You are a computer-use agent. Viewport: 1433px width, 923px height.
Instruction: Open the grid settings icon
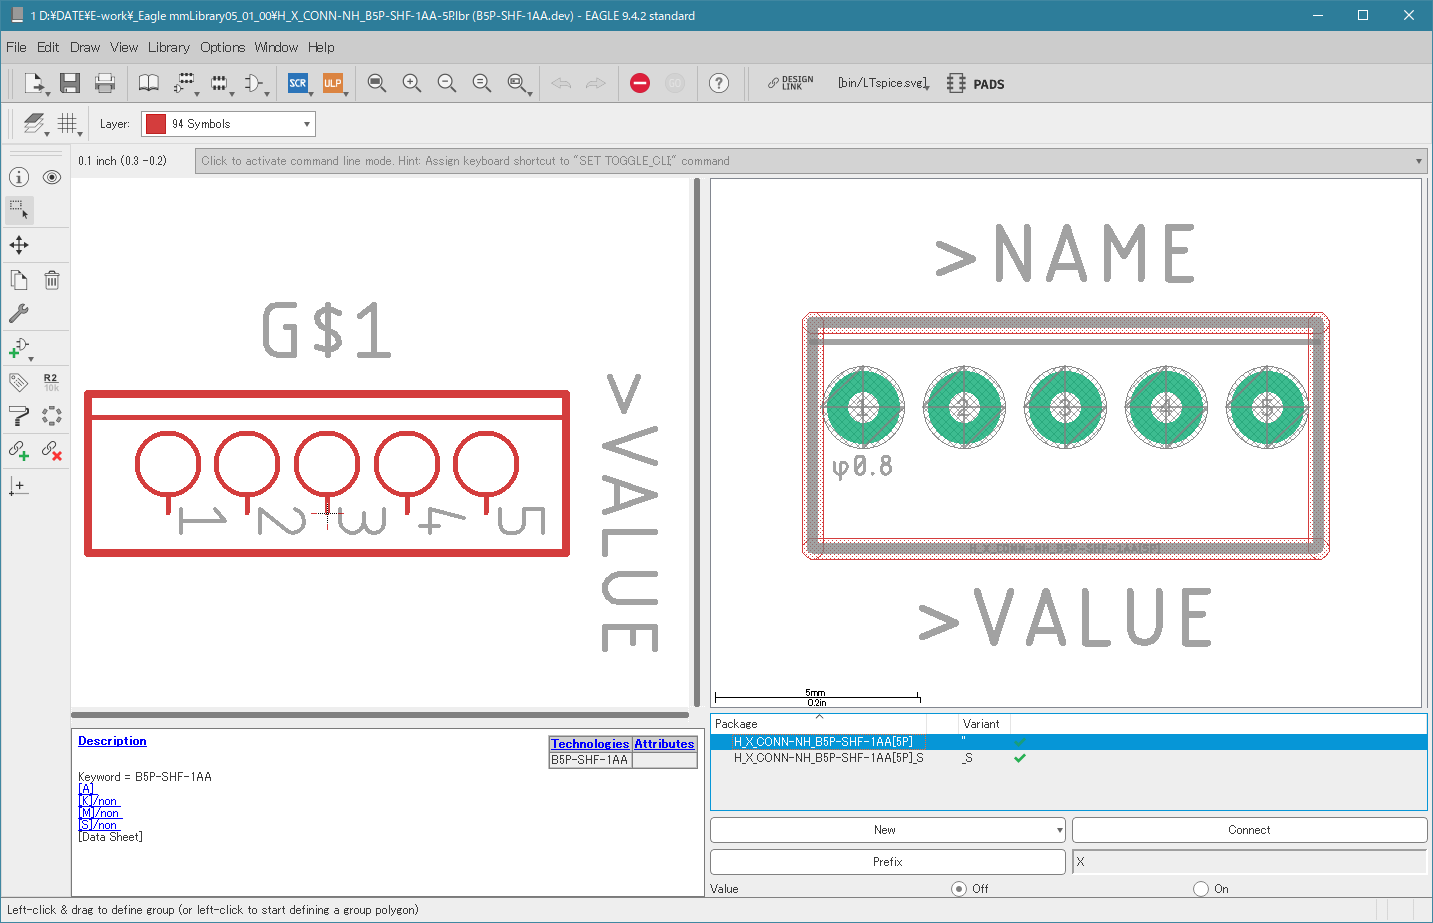tap(67, 123)
